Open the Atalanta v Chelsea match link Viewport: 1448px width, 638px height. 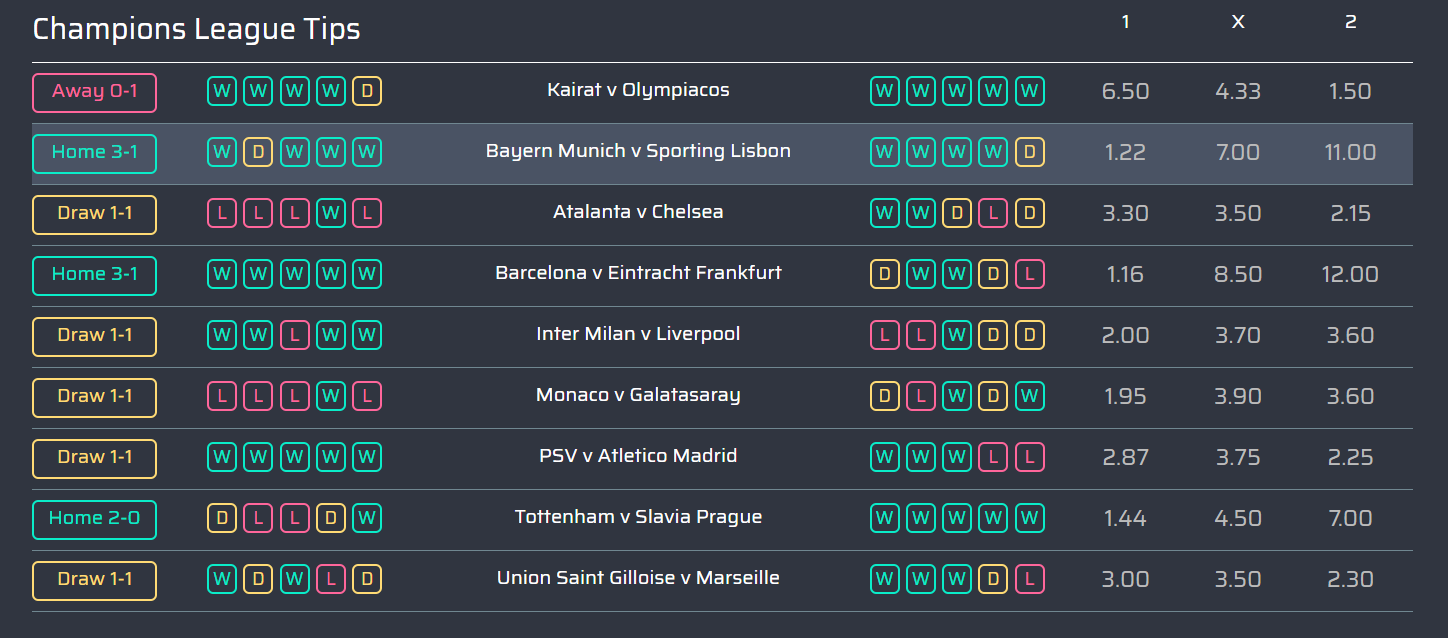coord(638,212)
